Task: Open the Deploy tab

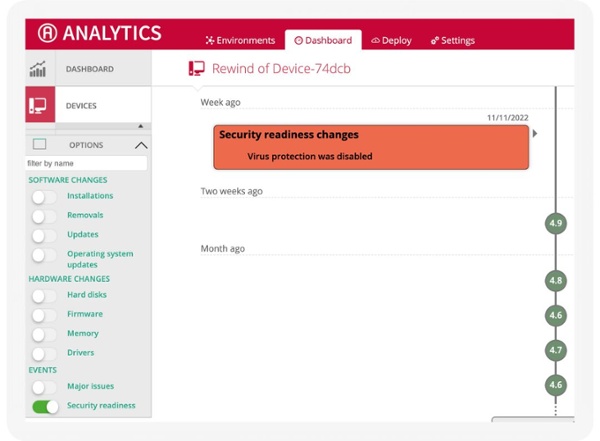Action: [391, 41]
